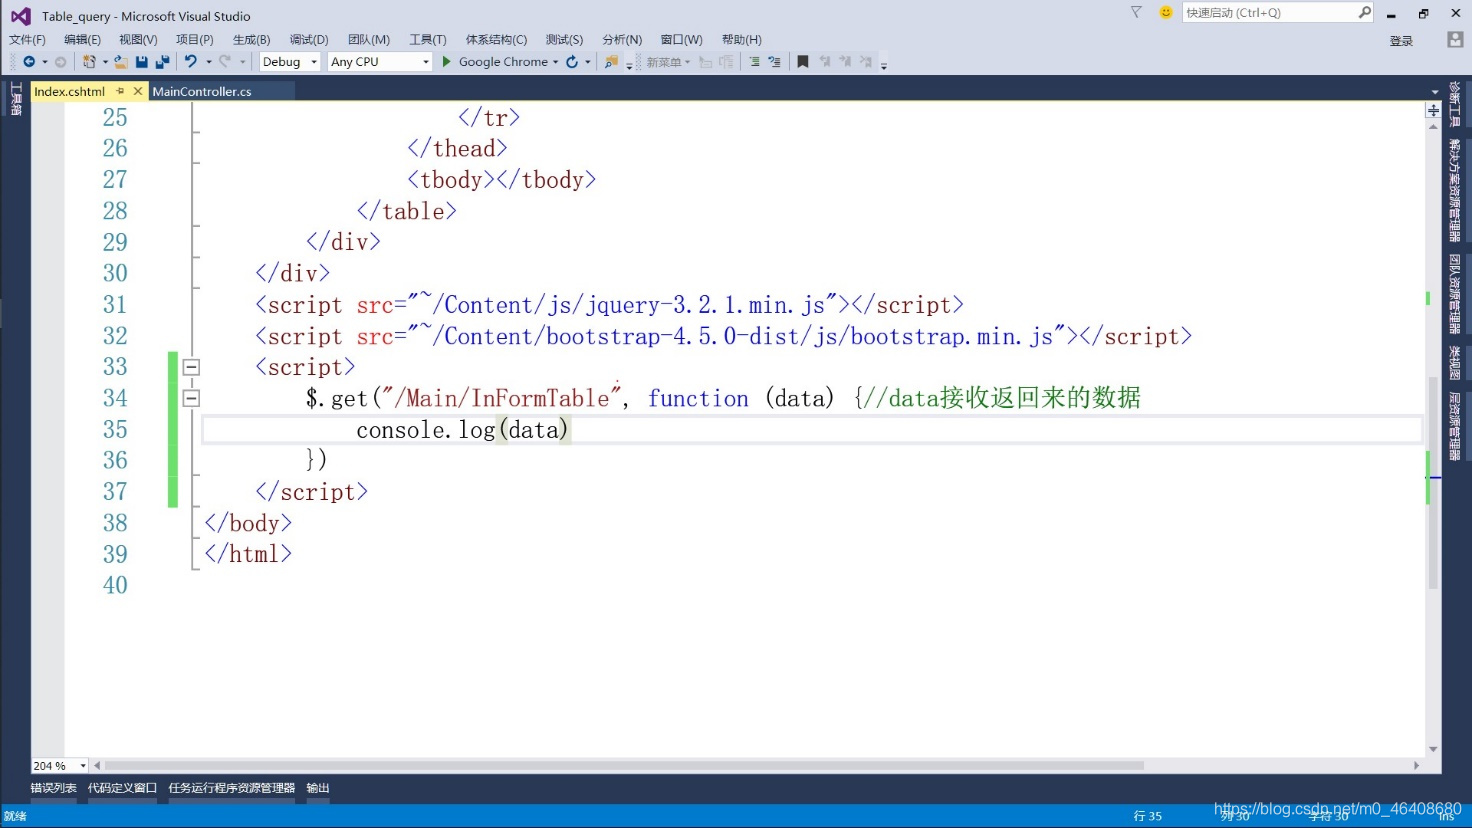Screen dimensions: 1472x828
Task: Open the 调试(D) menu
Action: point(309,39)
